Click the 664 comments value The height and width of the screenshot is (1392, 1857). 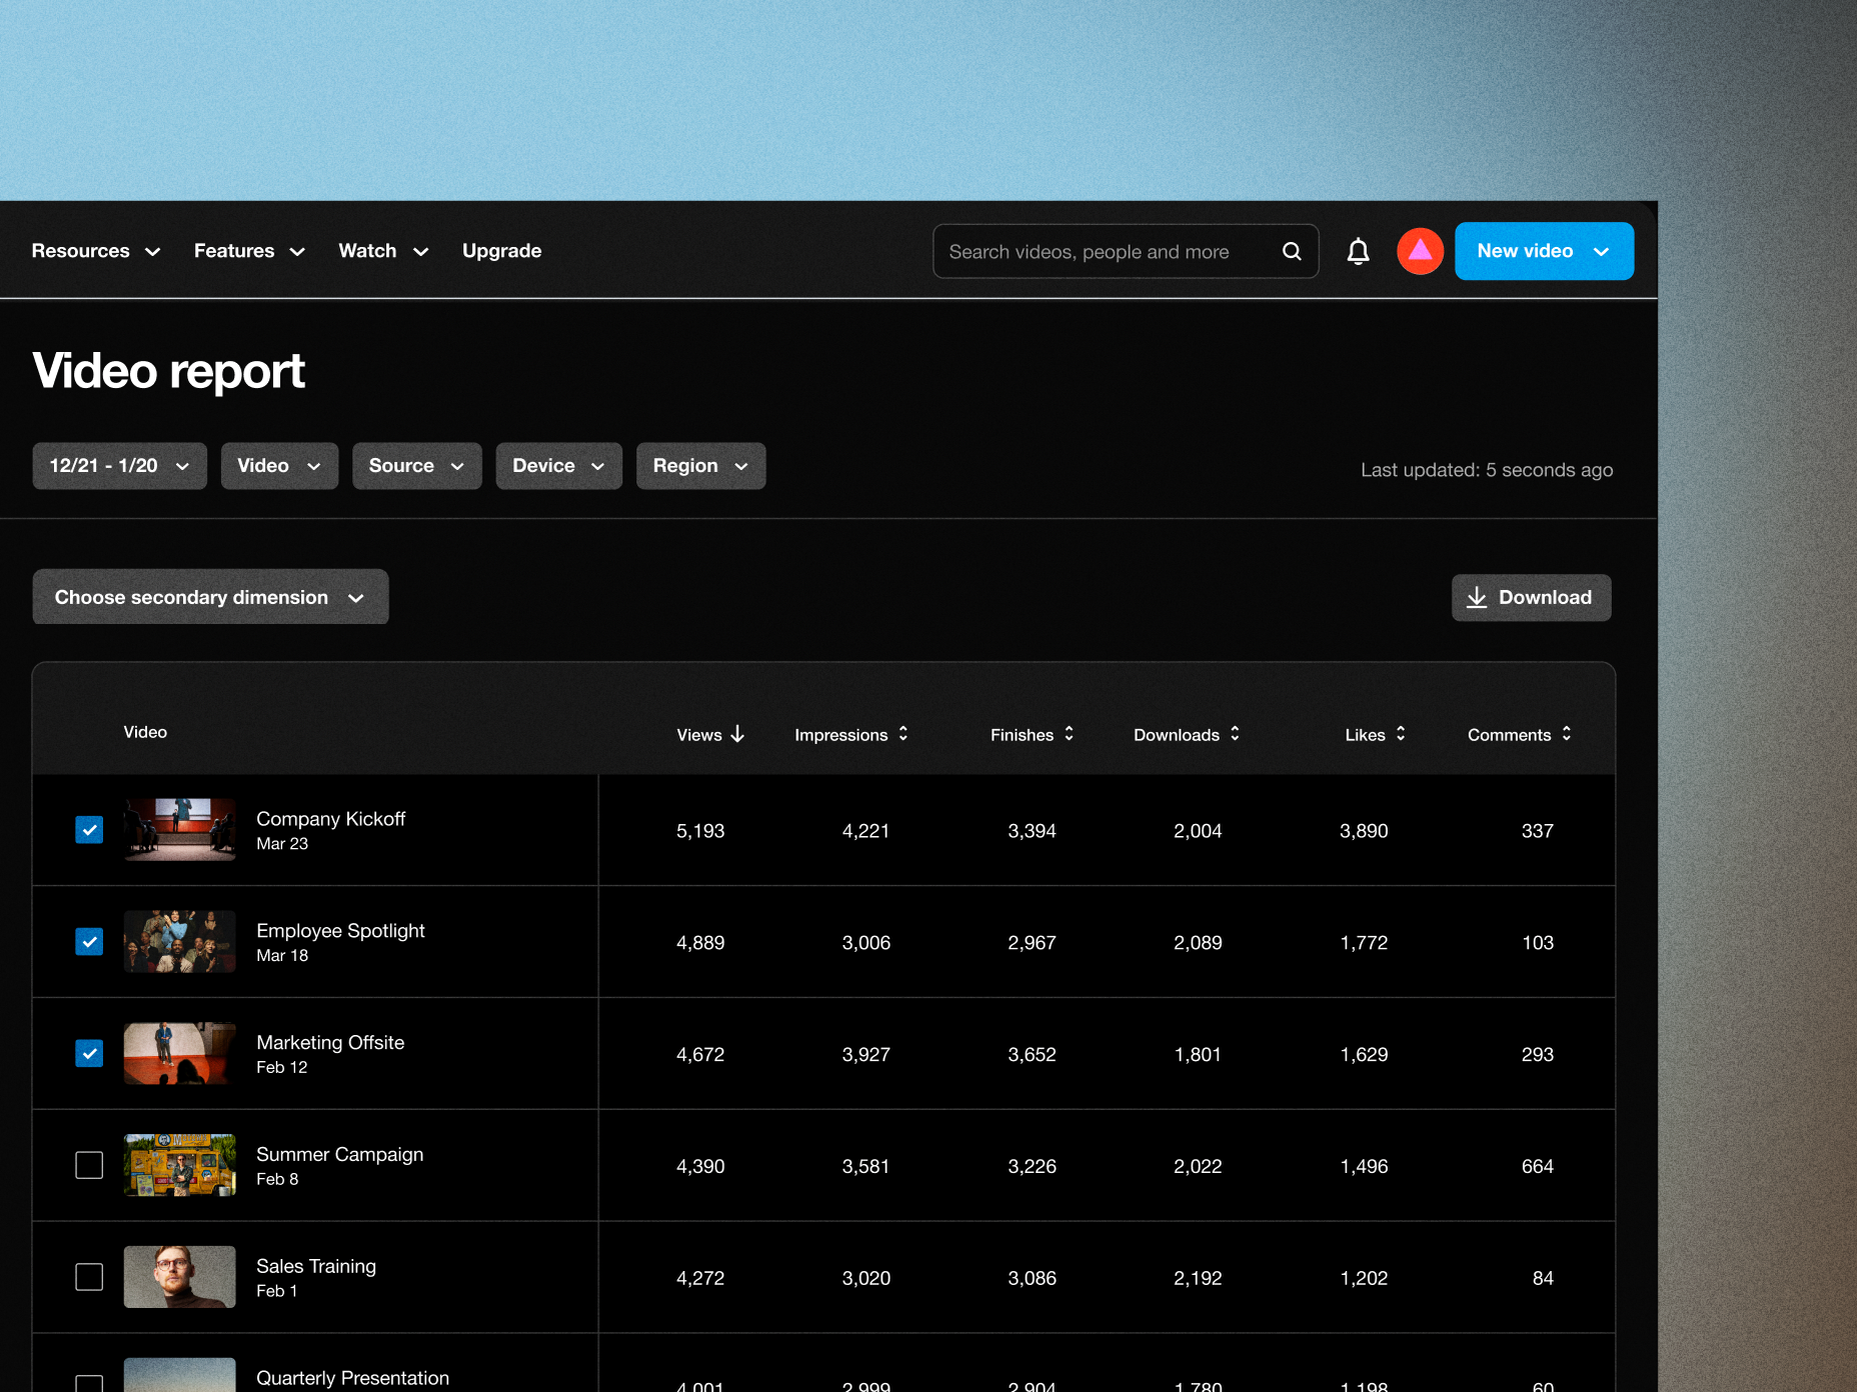pos(1538,1167)
